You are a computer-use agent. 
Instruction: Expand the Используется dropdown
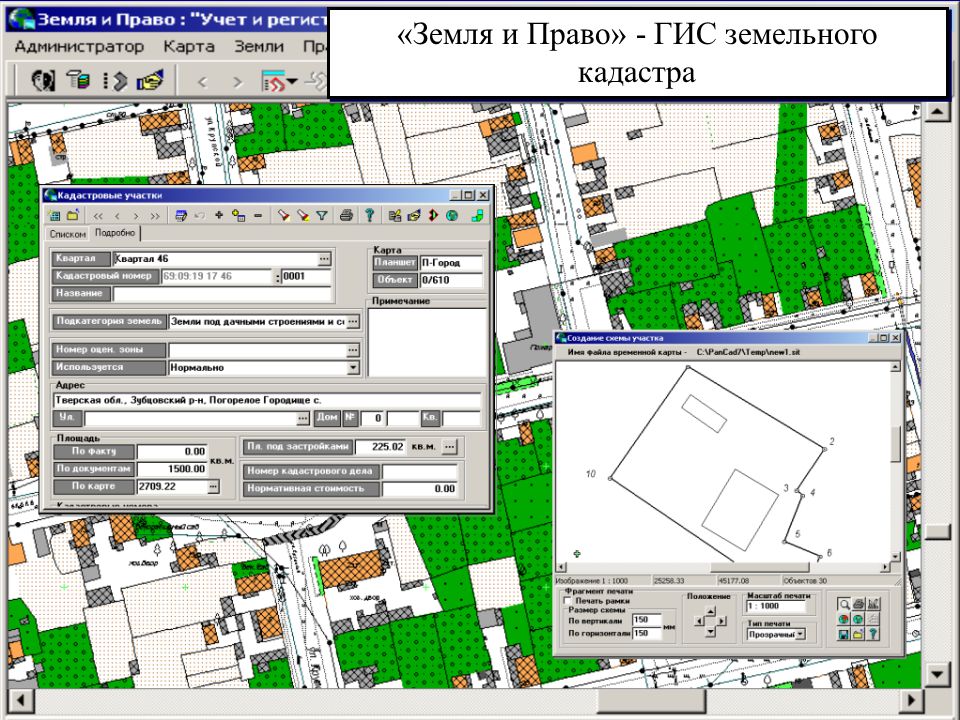(353, 367)
